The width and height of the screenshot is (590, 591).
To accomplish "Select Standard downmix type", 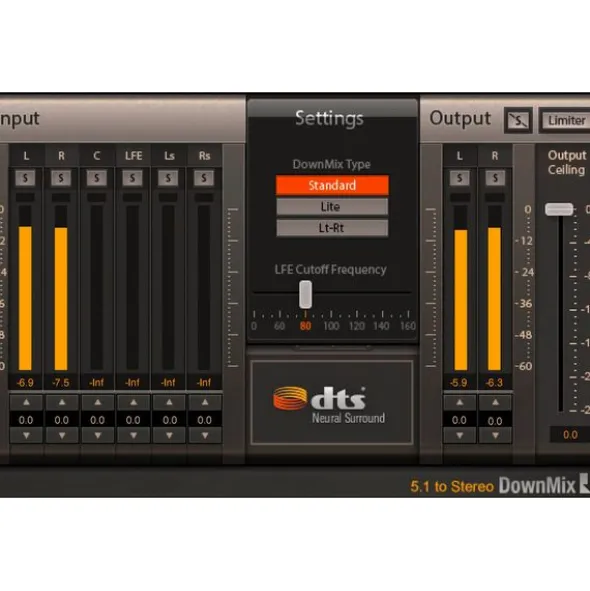I will 332,185.
